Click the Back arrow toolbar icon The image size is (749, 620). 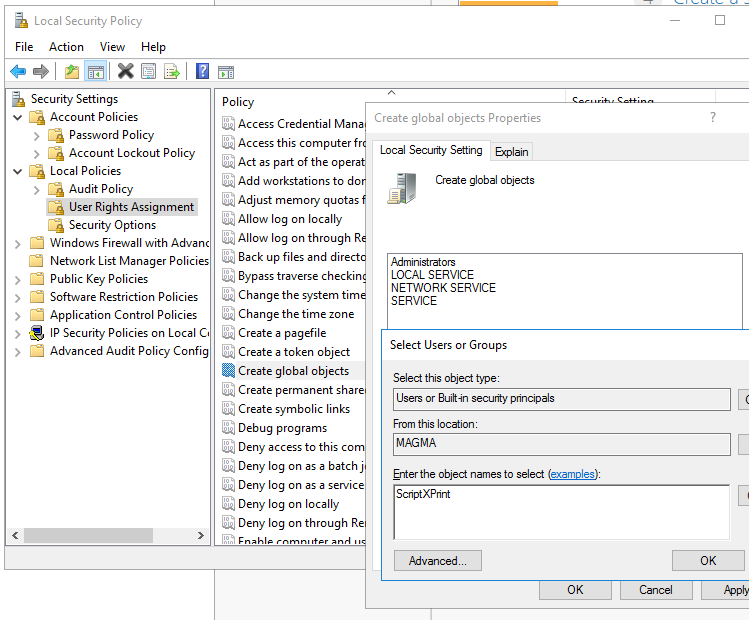click(x=18, y=71)
